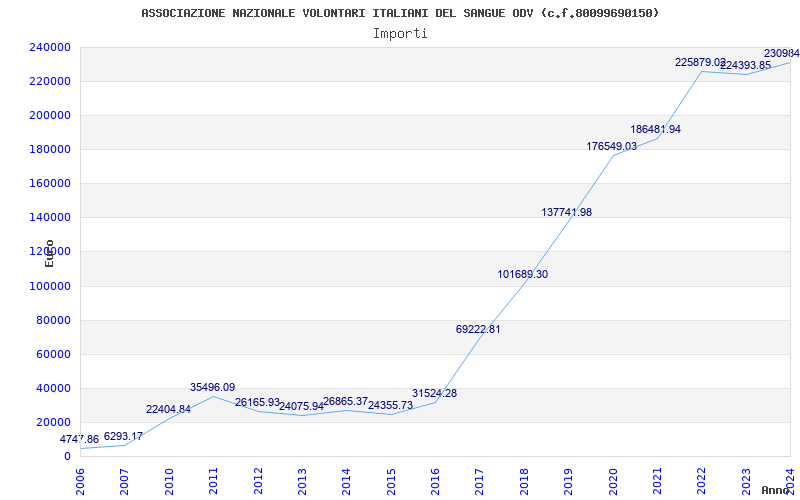Click the x-axis year label 2013
The height and width of the screenshot is (500, 800).
coord(302,481)
